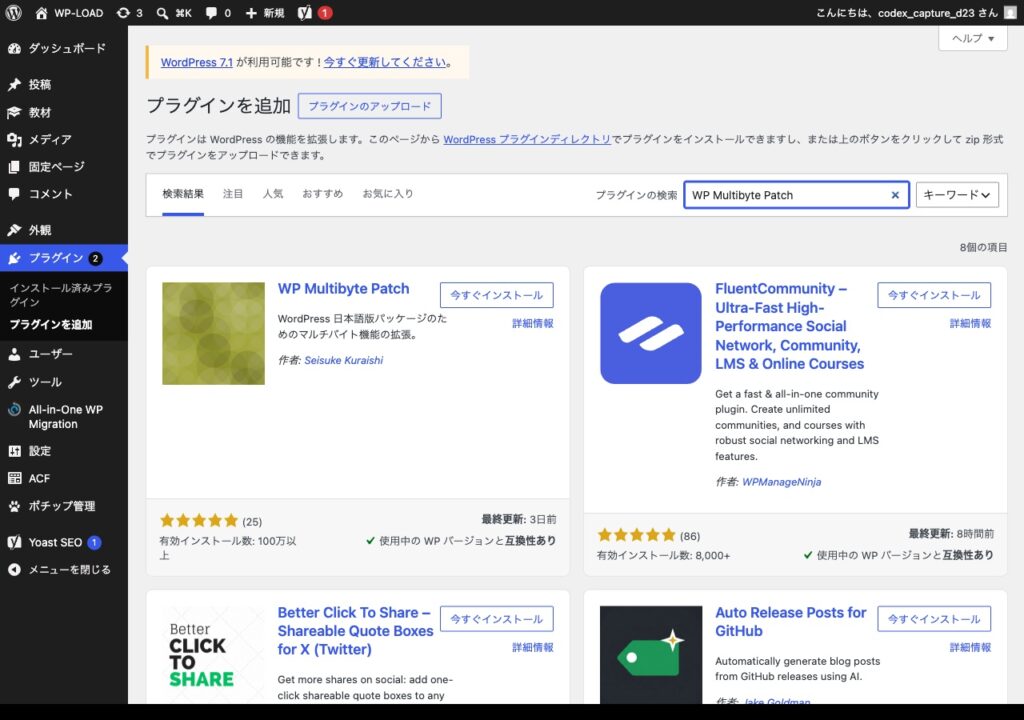
Task: Open ユーザー users menu
Action: click(64, 354)
